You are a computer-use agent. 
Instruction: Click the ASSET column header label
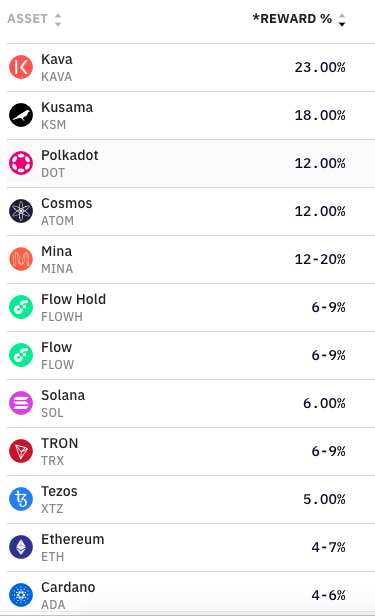pyautogui.click(x=27, y=19)
